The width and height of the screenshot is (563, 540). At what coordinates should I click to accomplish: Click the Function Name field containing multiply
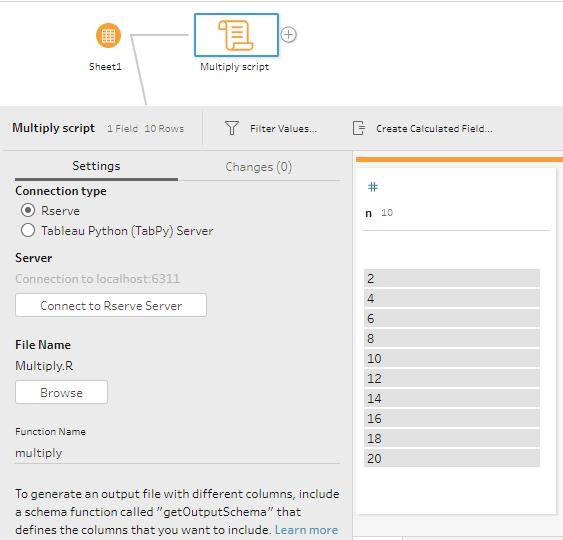click(177, 453)
